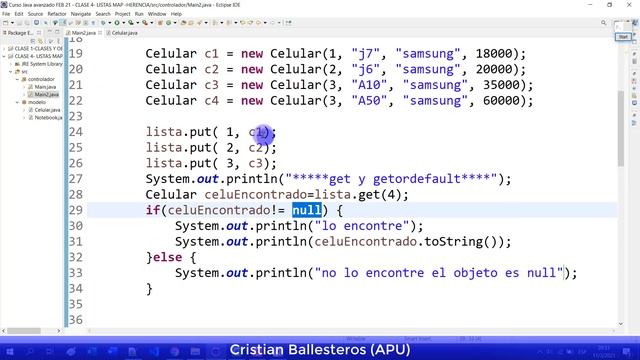Open the Refactor menu
This screenshot has height=360, width=640.
click(57, 14)
